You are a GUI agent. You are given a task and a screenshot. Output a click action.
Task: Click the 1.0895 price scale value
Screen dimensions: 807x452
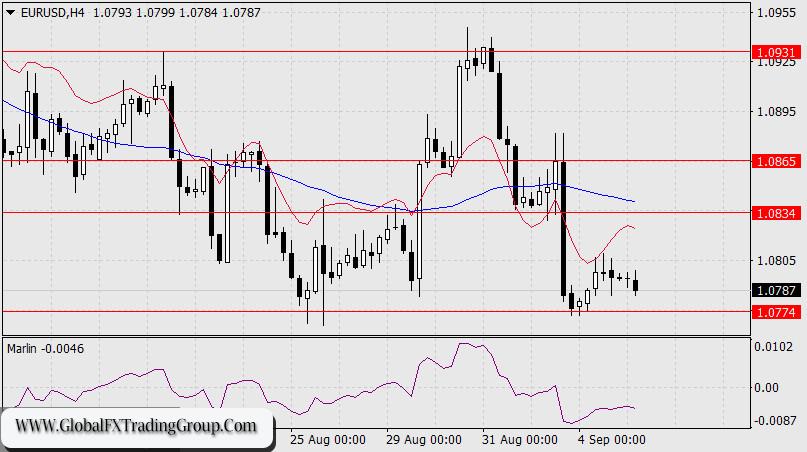pos(776,111)
